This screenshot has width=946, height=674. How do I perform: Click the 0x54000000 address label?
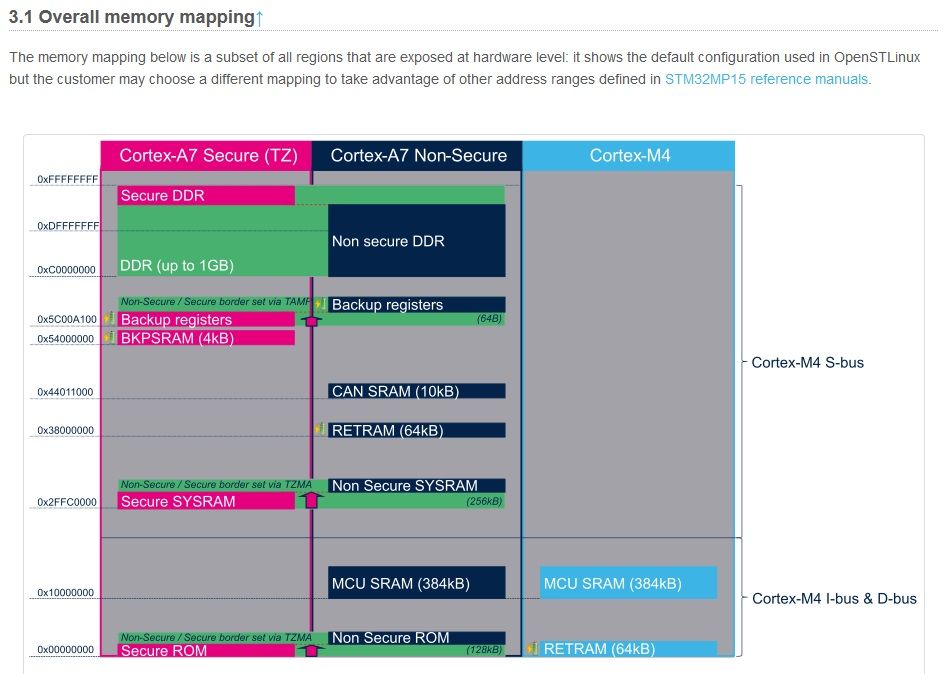(66, 339)
